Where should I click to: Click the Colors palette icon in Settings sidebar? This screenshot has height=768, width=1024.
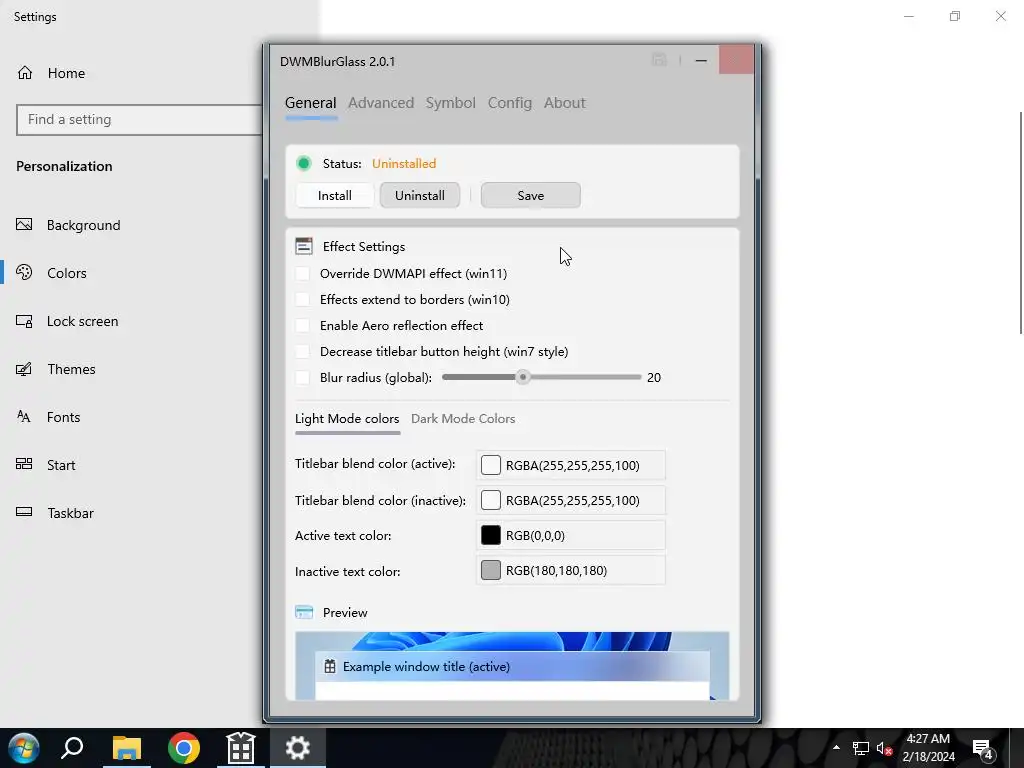24,272
